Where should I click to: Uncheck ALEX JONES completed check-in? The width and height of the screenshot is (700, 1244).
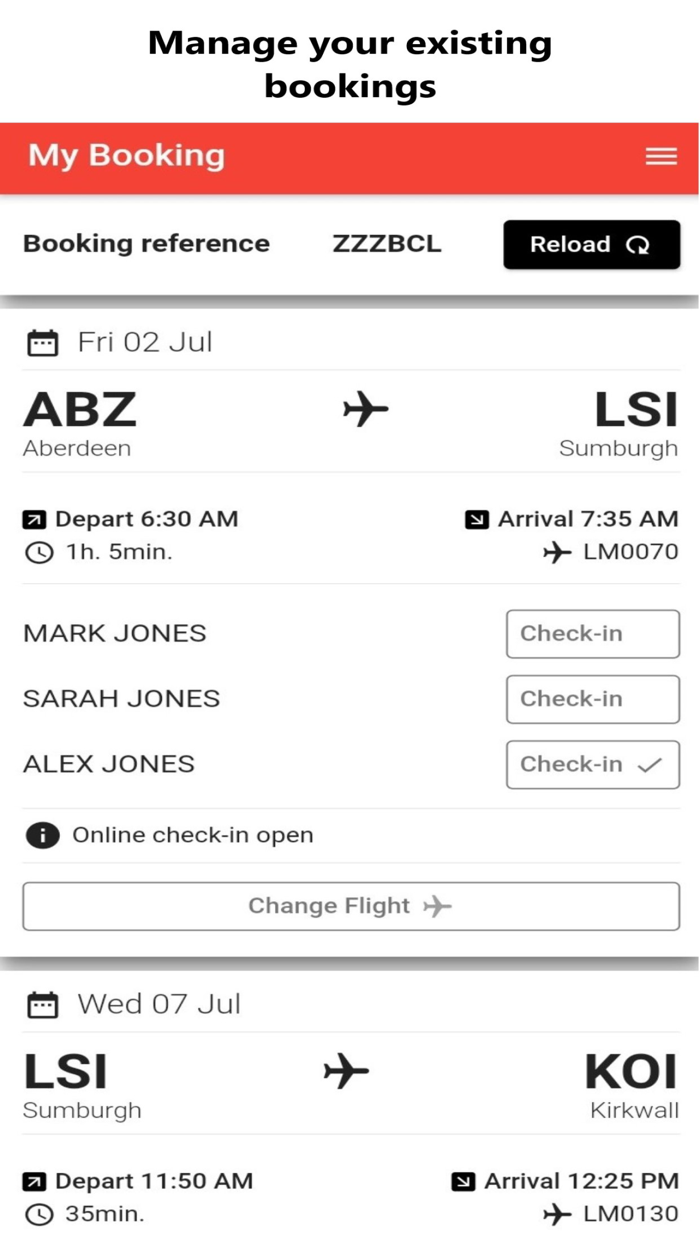[592, 764]
